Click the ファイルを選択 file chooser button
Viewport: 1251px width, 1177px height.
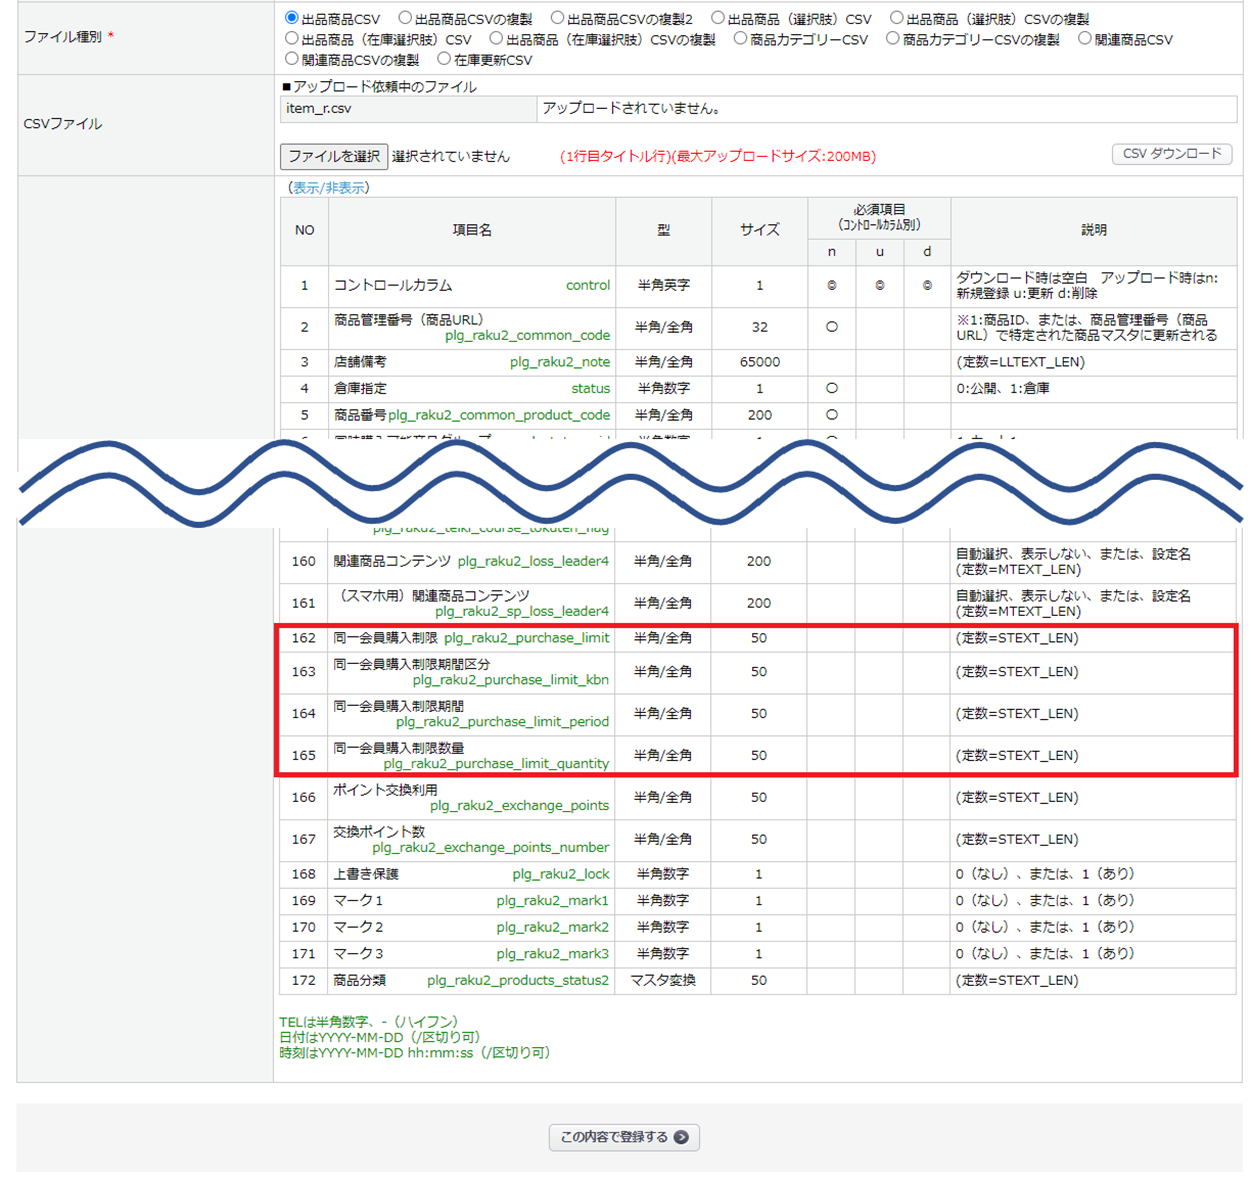pyautogui.click(x=334, y=156)
